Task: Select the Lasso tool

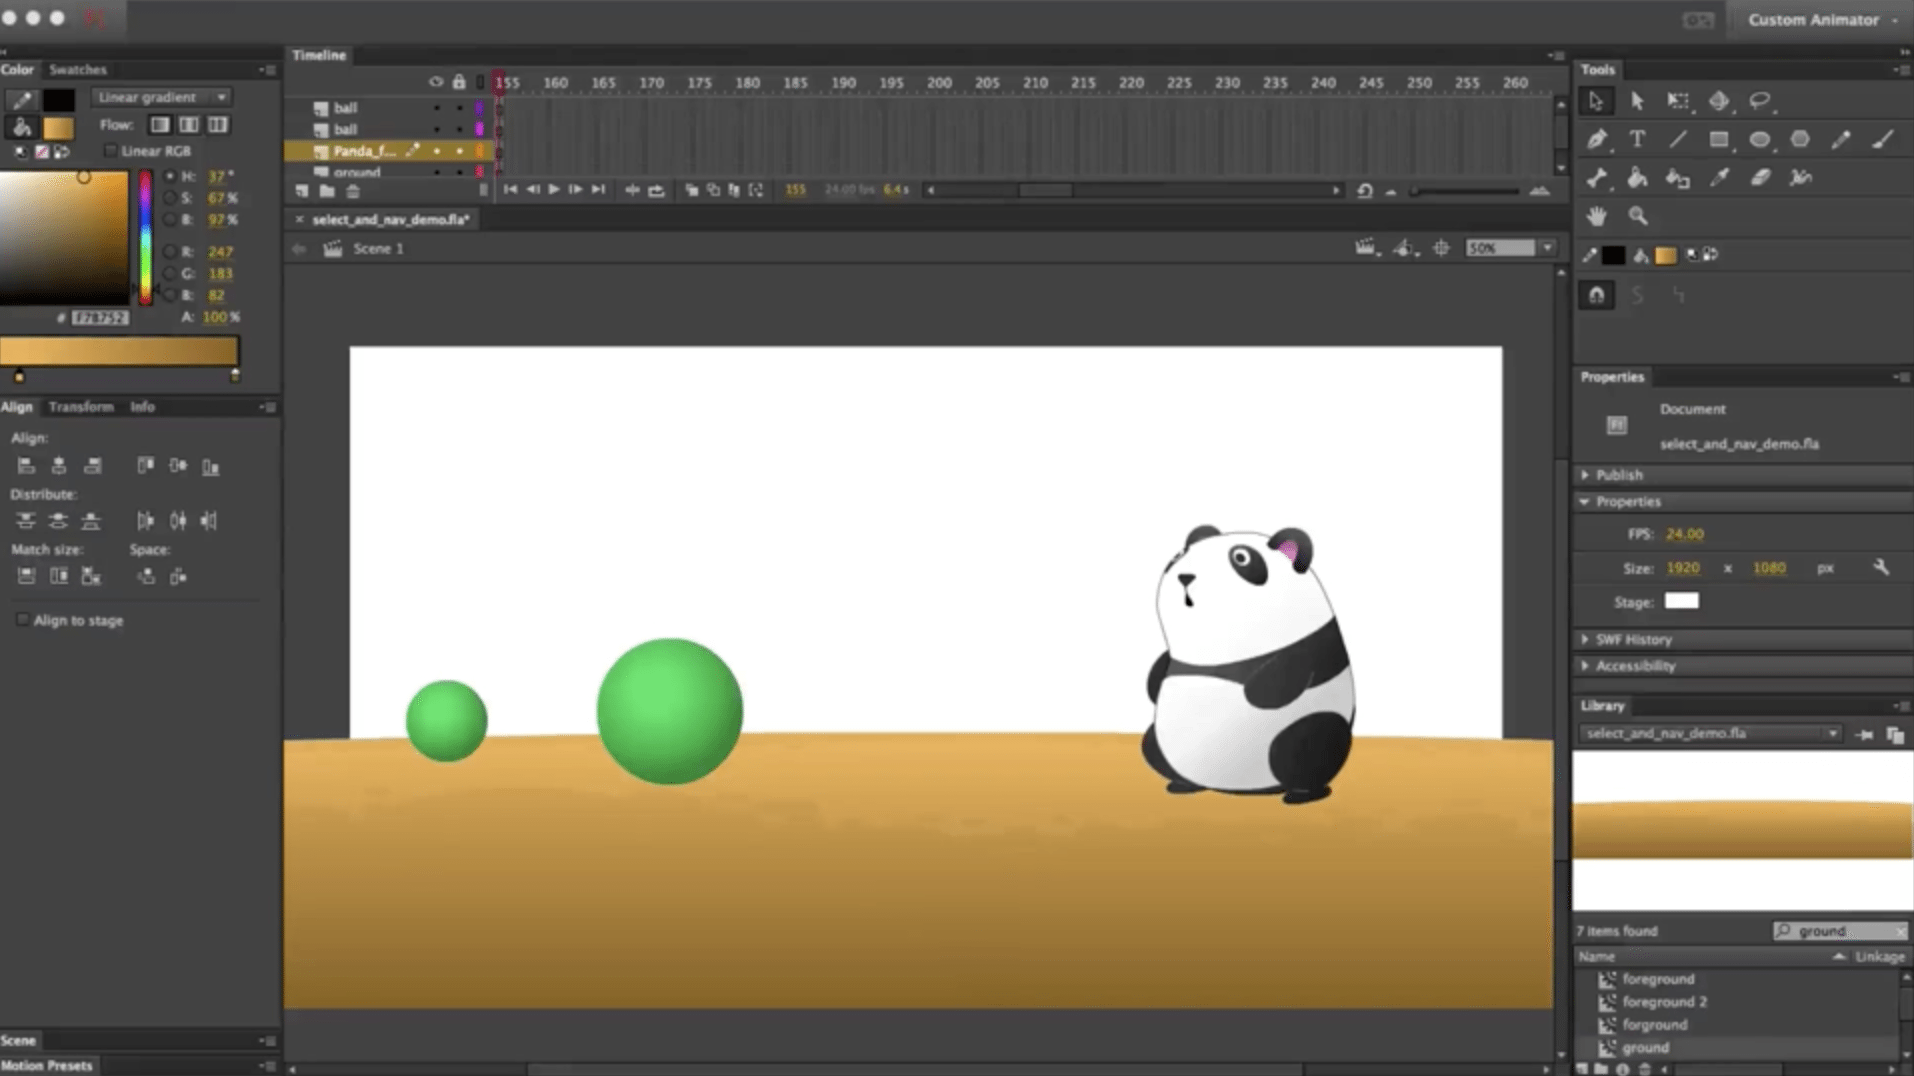Action: pyautogui.click(x=1760, y=101)
